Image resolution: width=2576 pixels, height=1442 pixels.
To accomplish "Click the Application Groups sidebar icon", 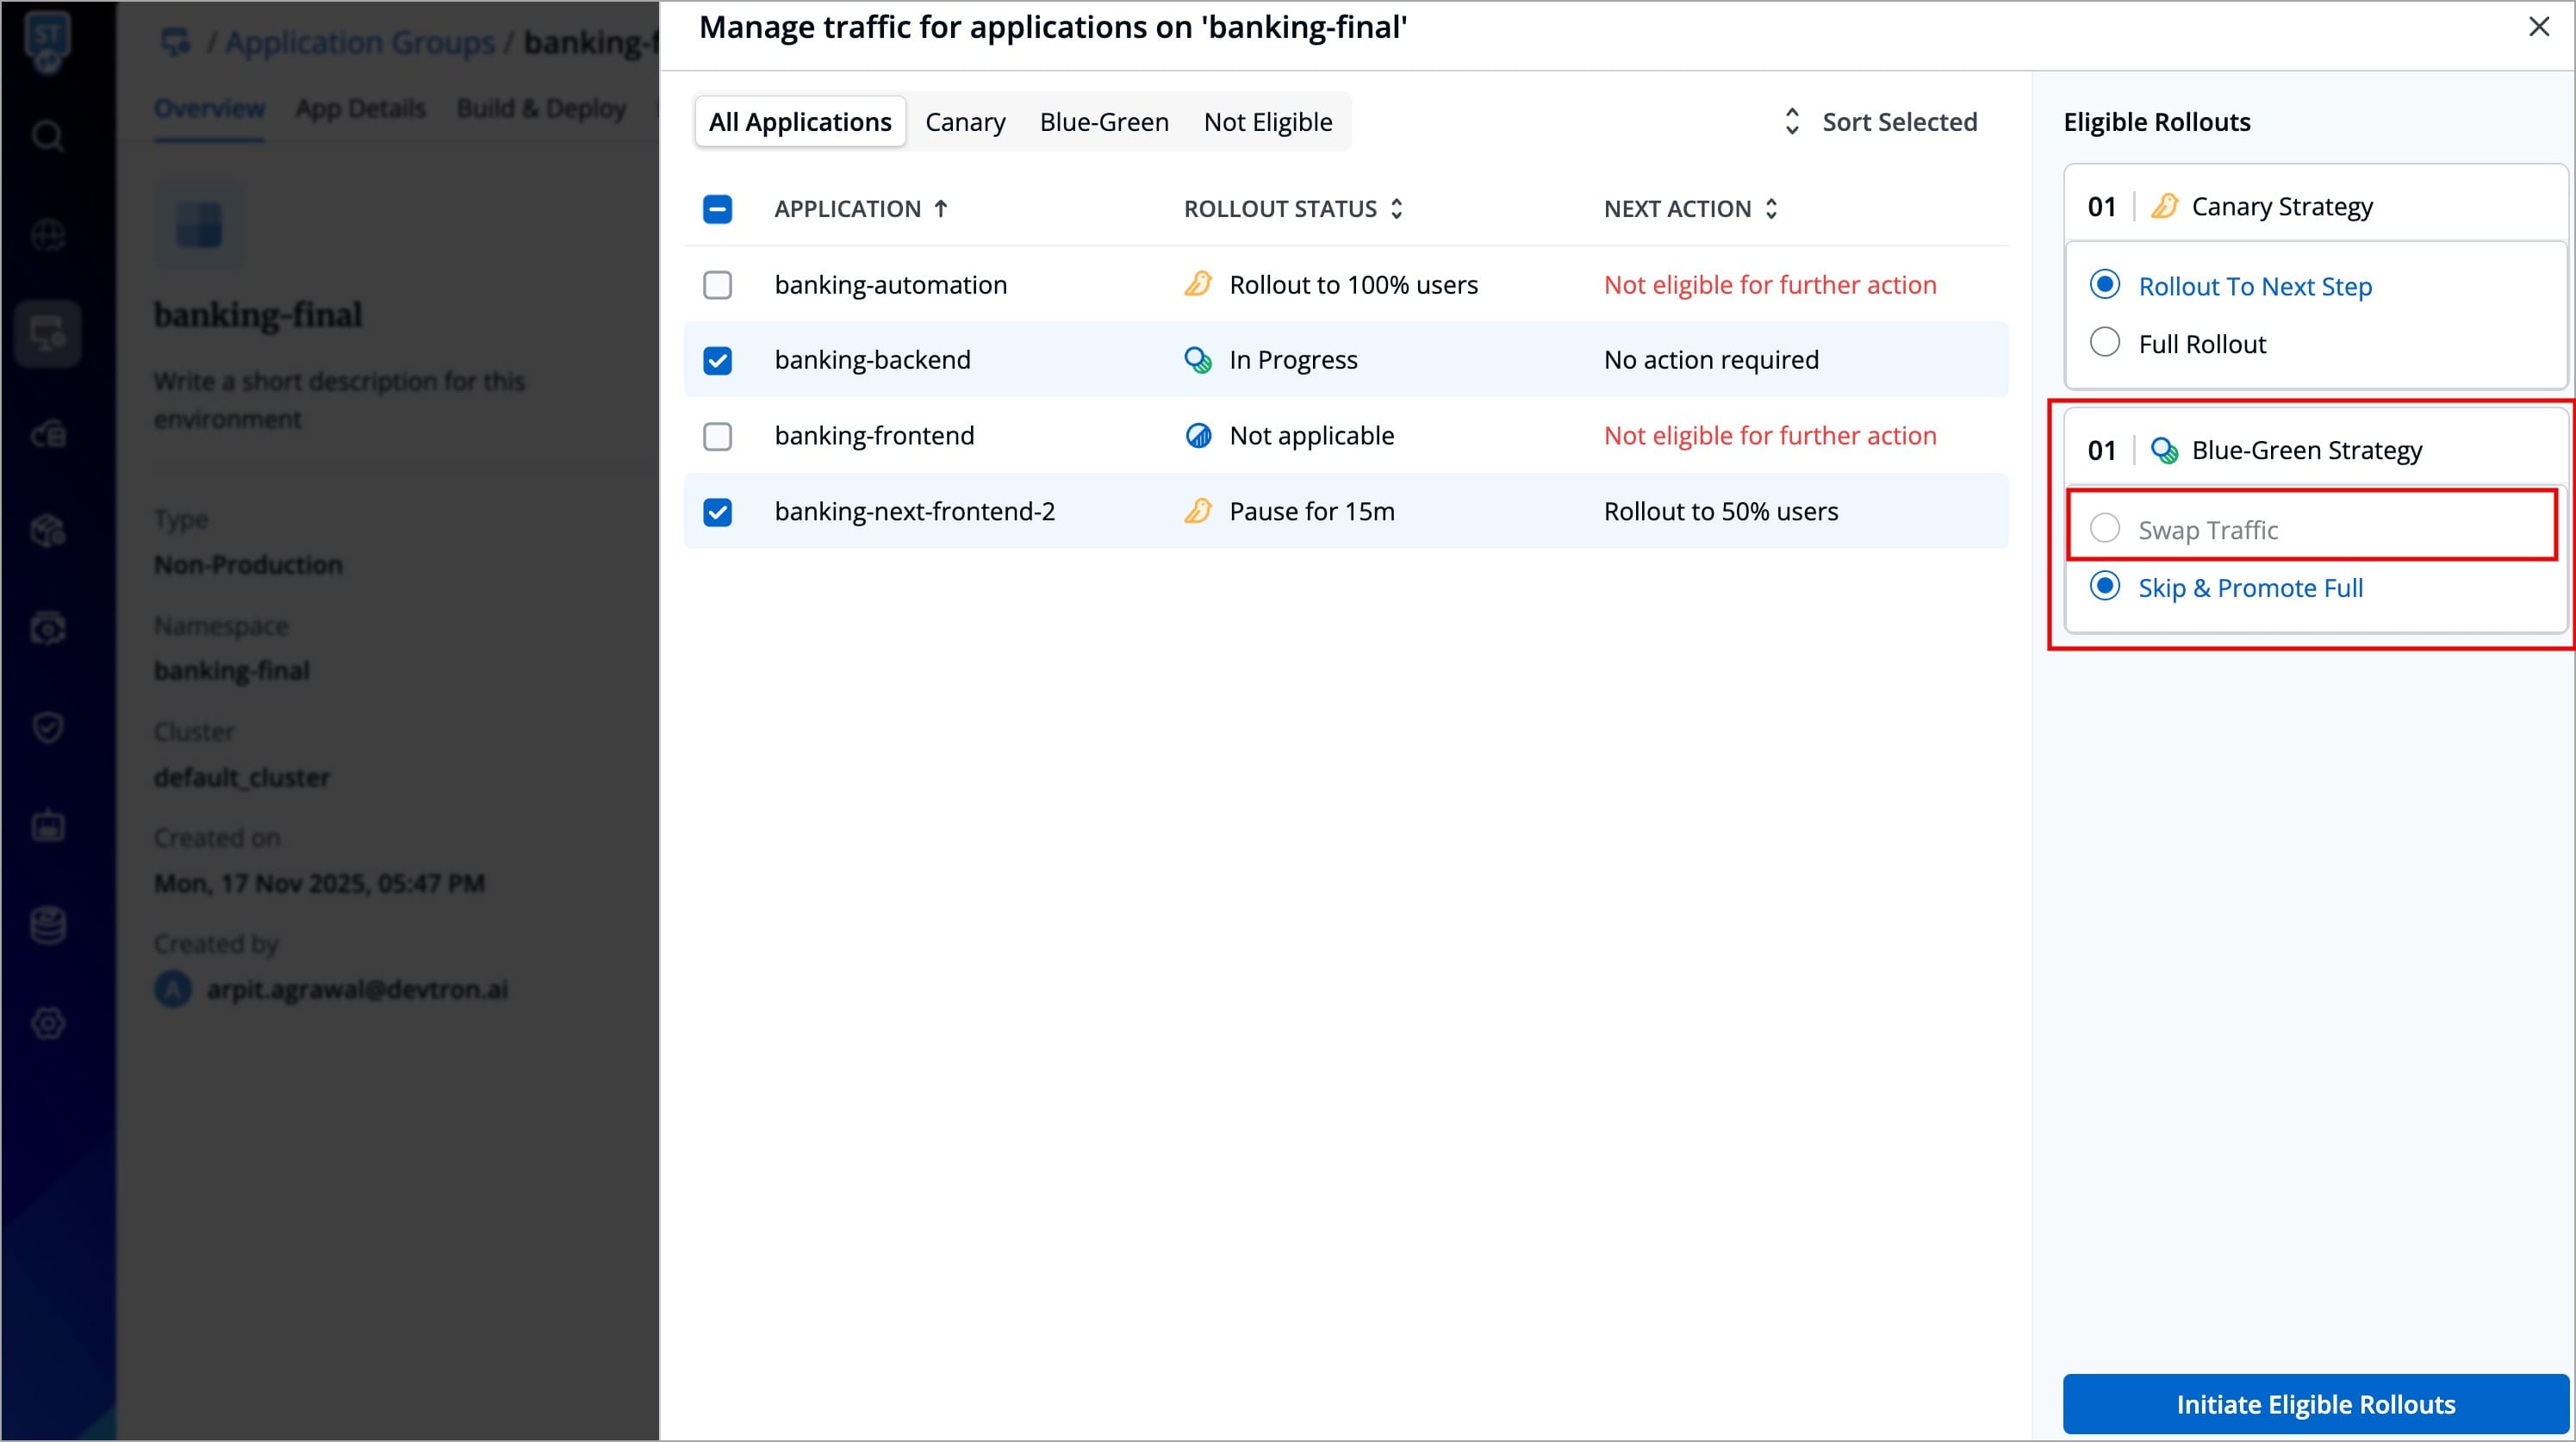I will [48, 333].
